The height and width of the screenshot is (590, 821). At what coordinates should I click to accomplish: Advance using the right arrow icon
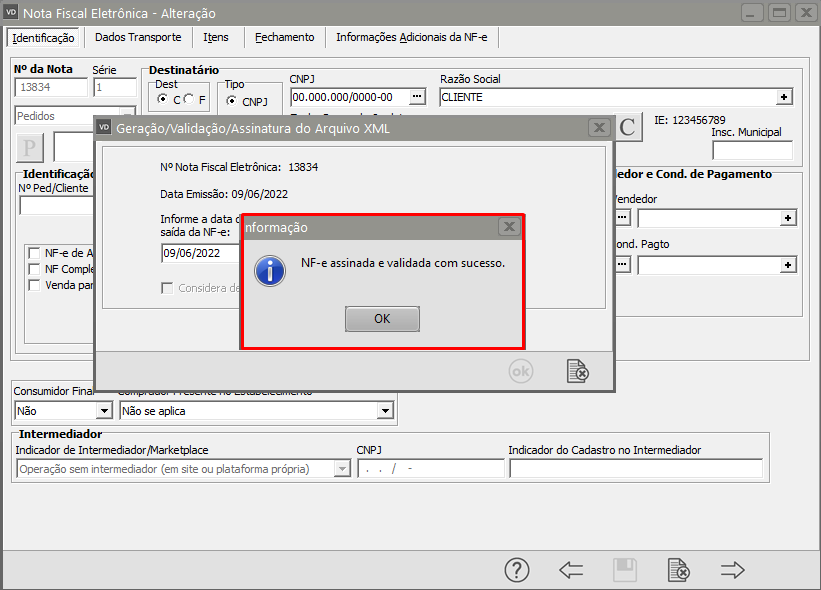pyautogui.click(x=733, y=570)
